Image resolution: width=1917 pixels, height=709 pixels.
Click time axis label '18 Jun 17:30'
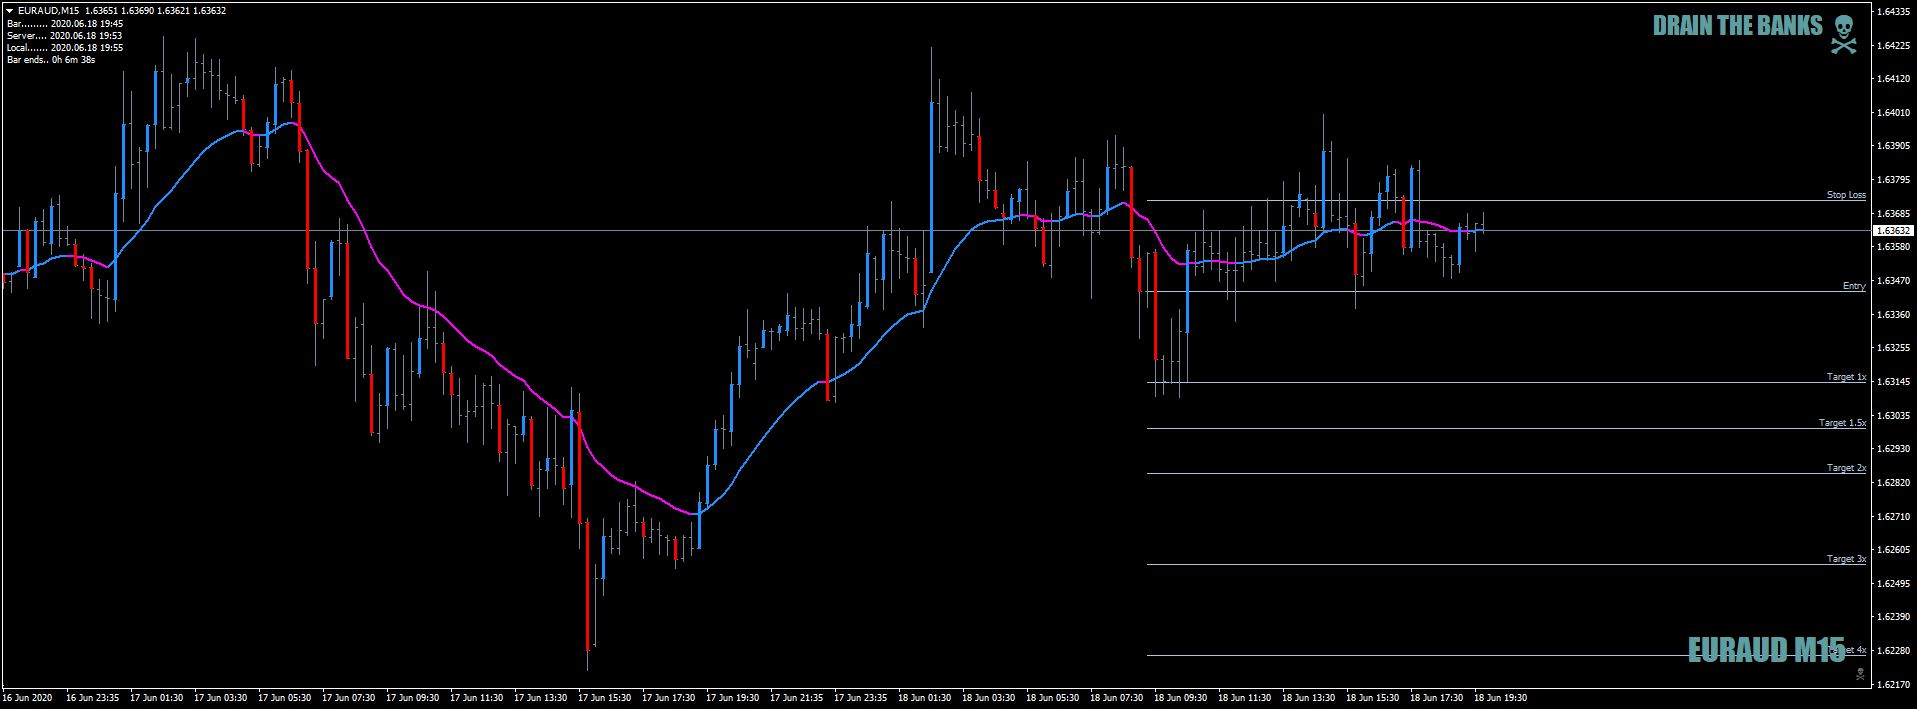[1436, 698]
